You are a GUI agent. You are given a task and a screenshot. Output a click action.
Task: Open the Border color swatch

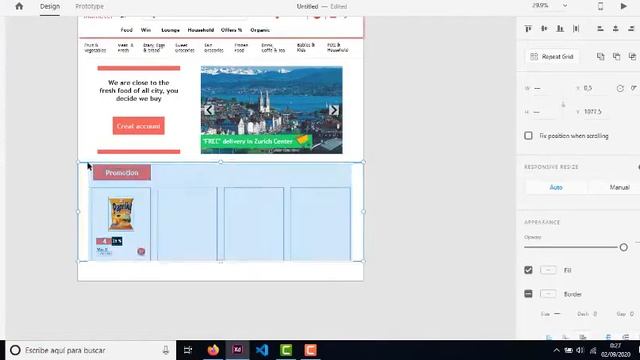tap(548, 294)
